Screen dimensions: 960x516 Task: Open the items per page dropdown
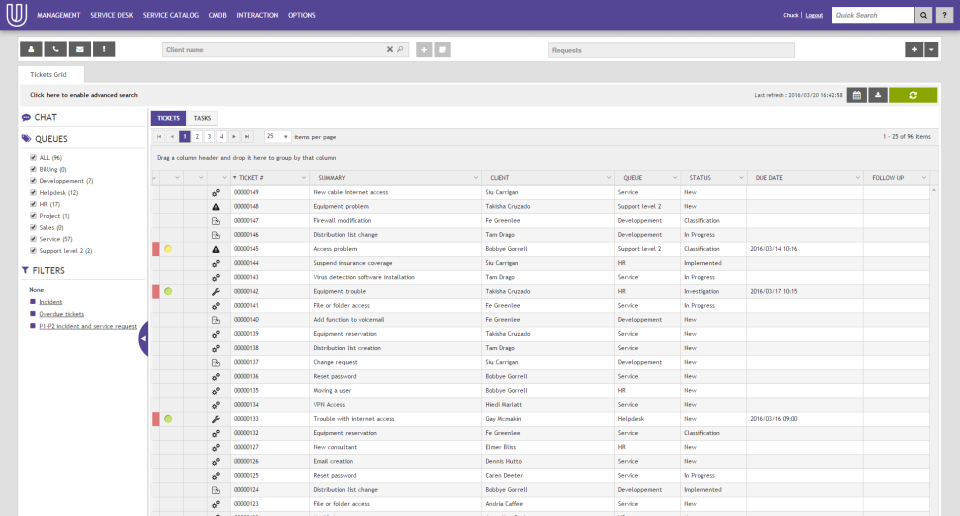pos(277,136)
